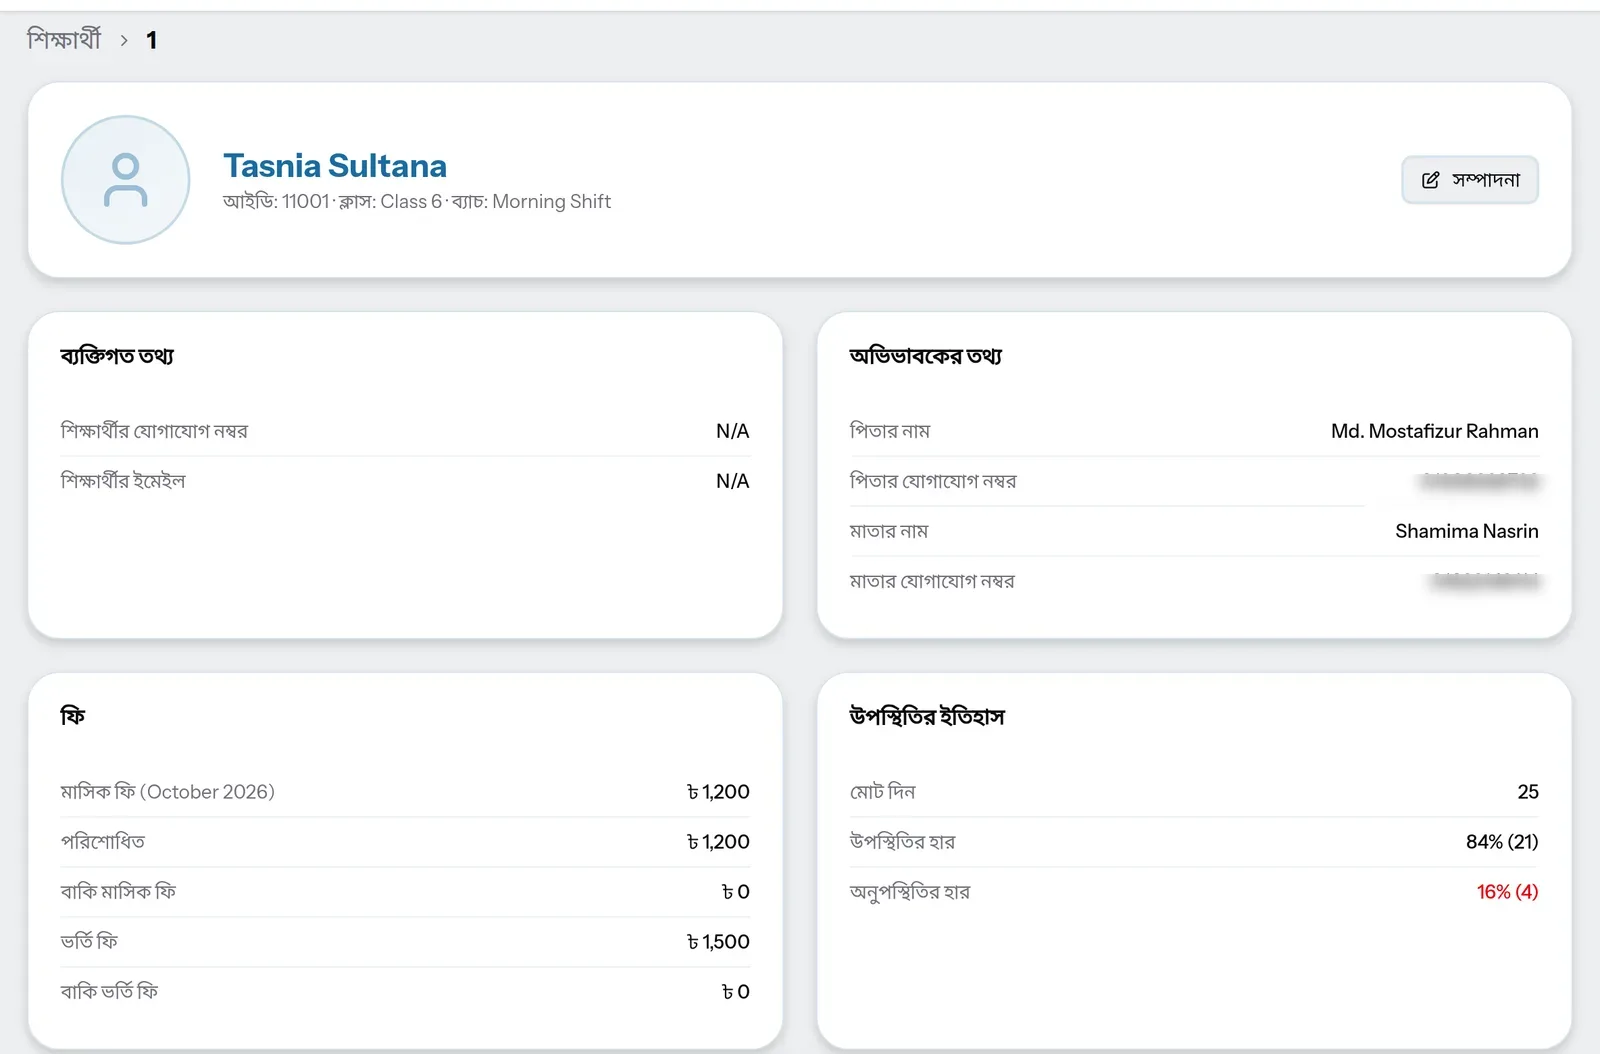This screenshot has height=1054, width=1600.
Task: Click the মাতার নাম label
Action: 889,531
